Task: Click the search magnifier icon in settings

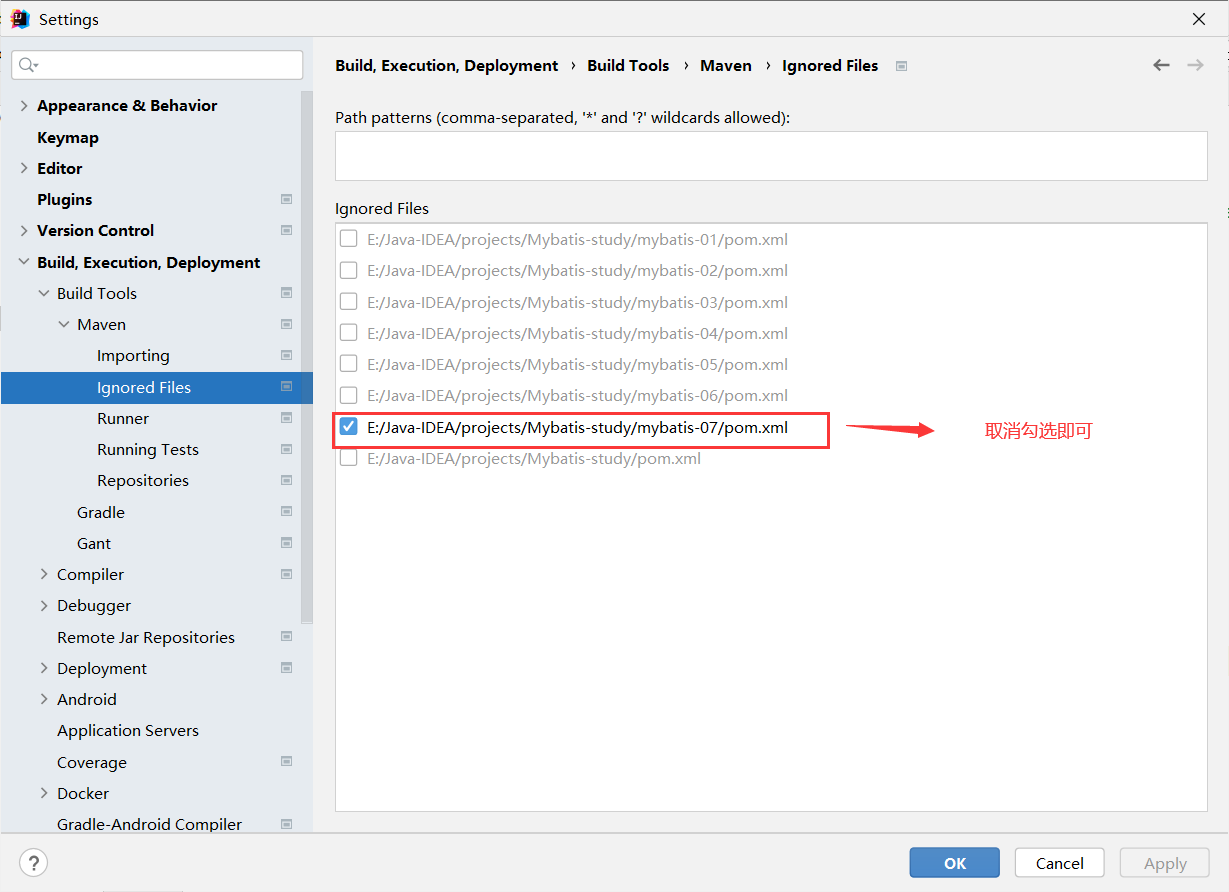Action: coord(28,65)
